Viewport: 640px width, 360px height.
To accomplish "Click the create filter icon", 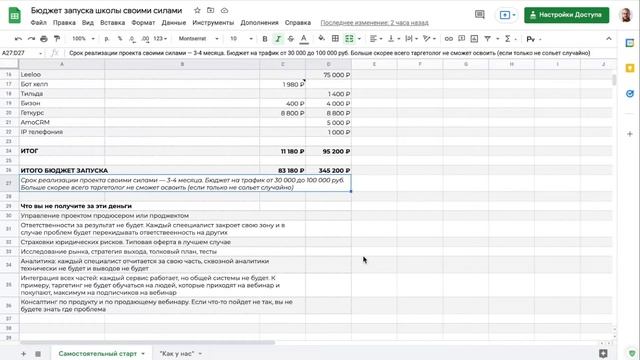I will [x=487, y=39].
